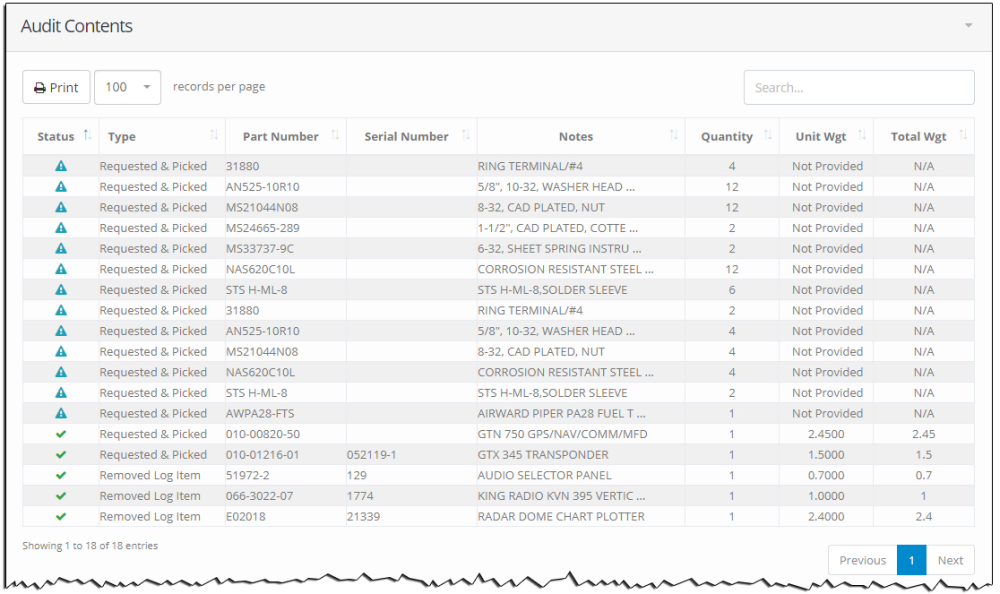Select page 1 in pagination
The width and height of the screenshot is (1000, 594).
click(911, 560)
